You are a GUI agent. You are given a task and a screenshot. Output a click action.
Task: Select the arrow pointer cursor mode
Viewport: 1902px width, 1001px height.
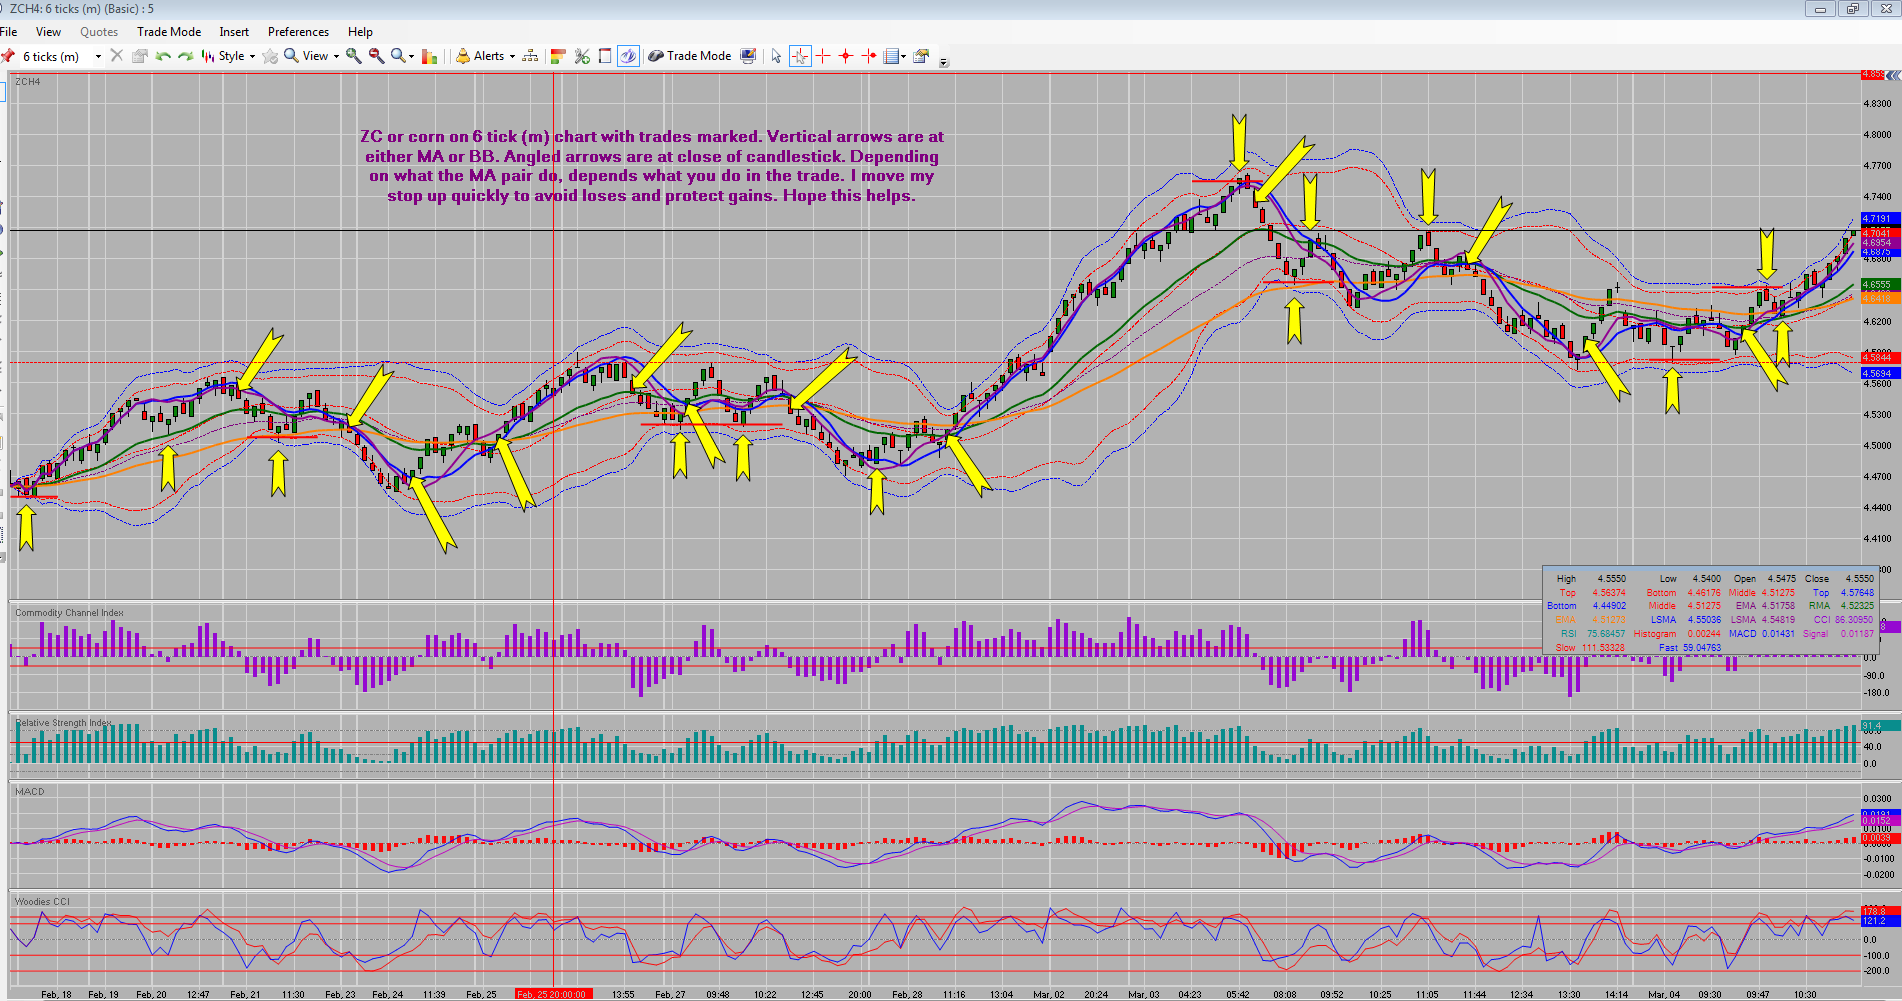776,56
